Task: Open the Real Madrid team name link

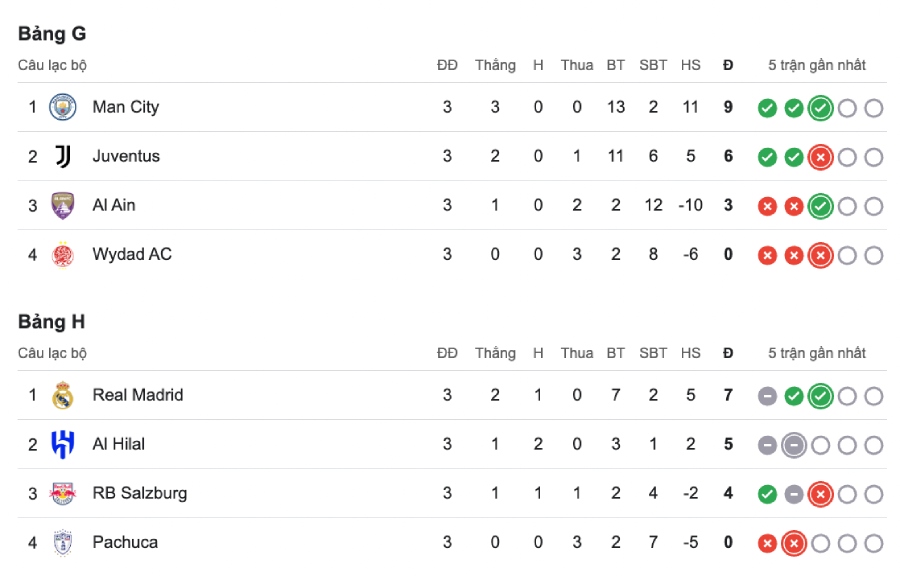Action: tap(138, 395)
